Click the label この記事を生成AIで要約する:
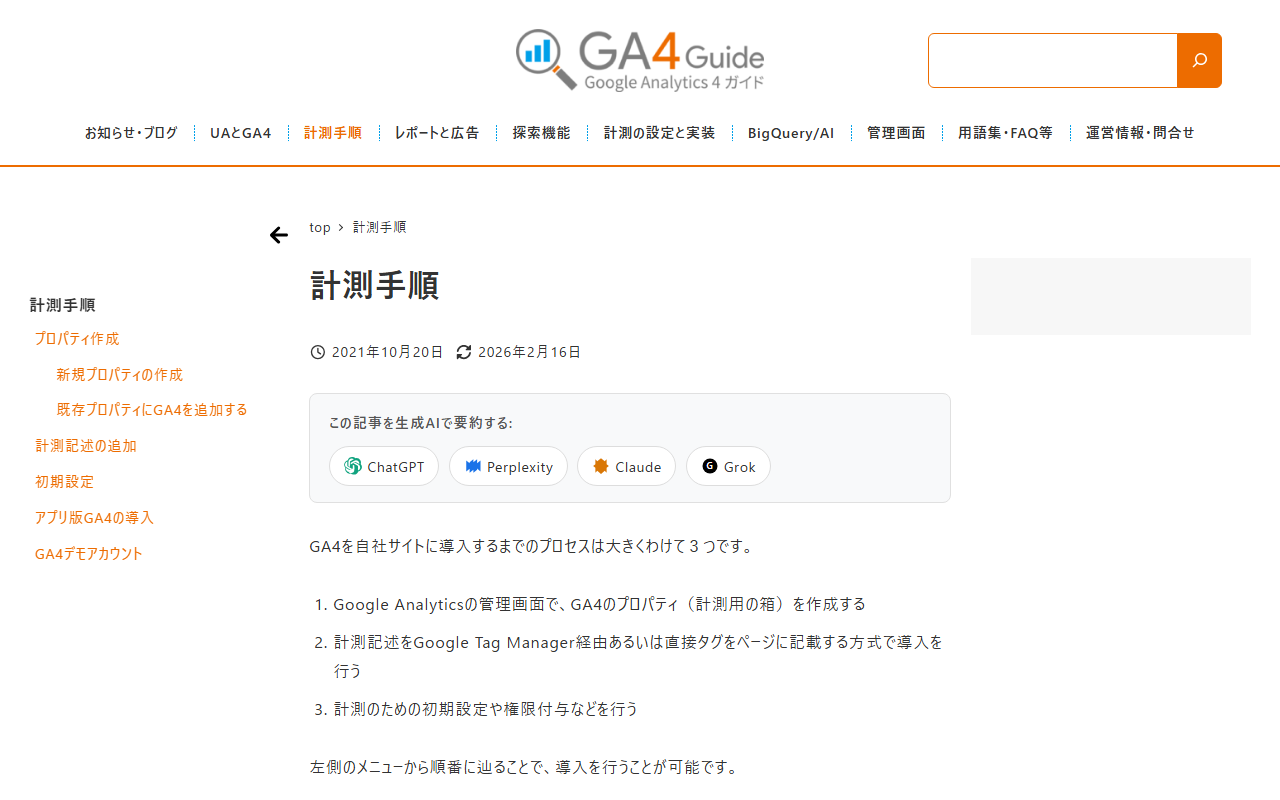1280x800 pixels. tap(421, 423)
